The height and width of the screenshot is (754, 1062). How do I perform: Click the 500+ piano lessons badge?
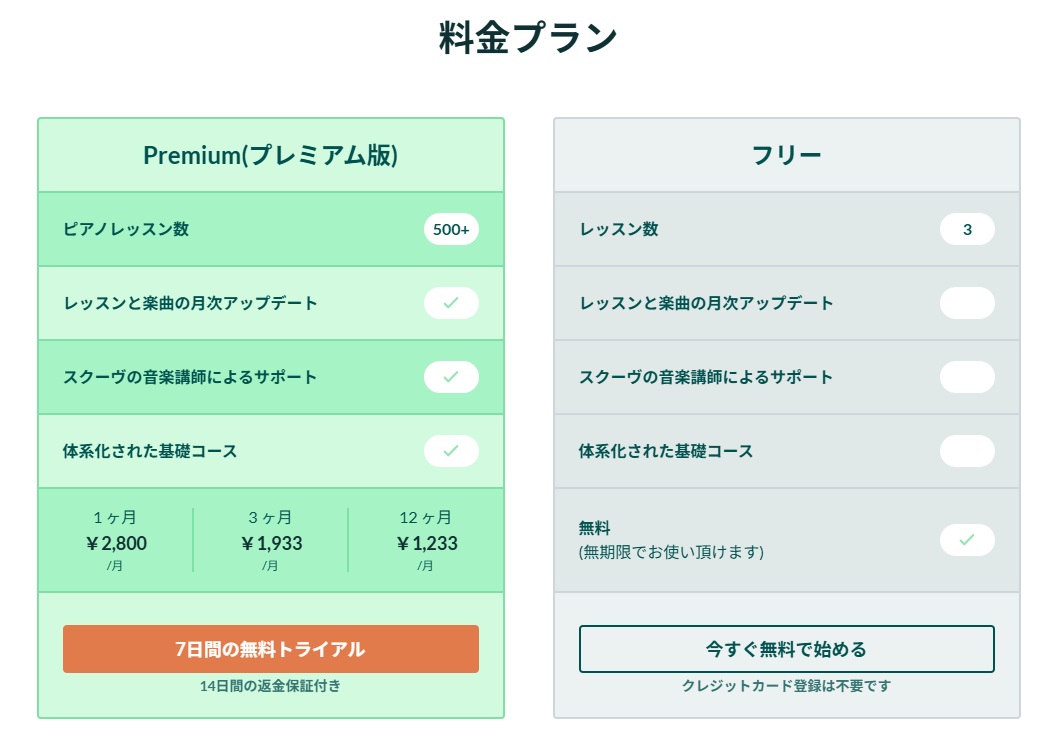(x=451, y=229)
